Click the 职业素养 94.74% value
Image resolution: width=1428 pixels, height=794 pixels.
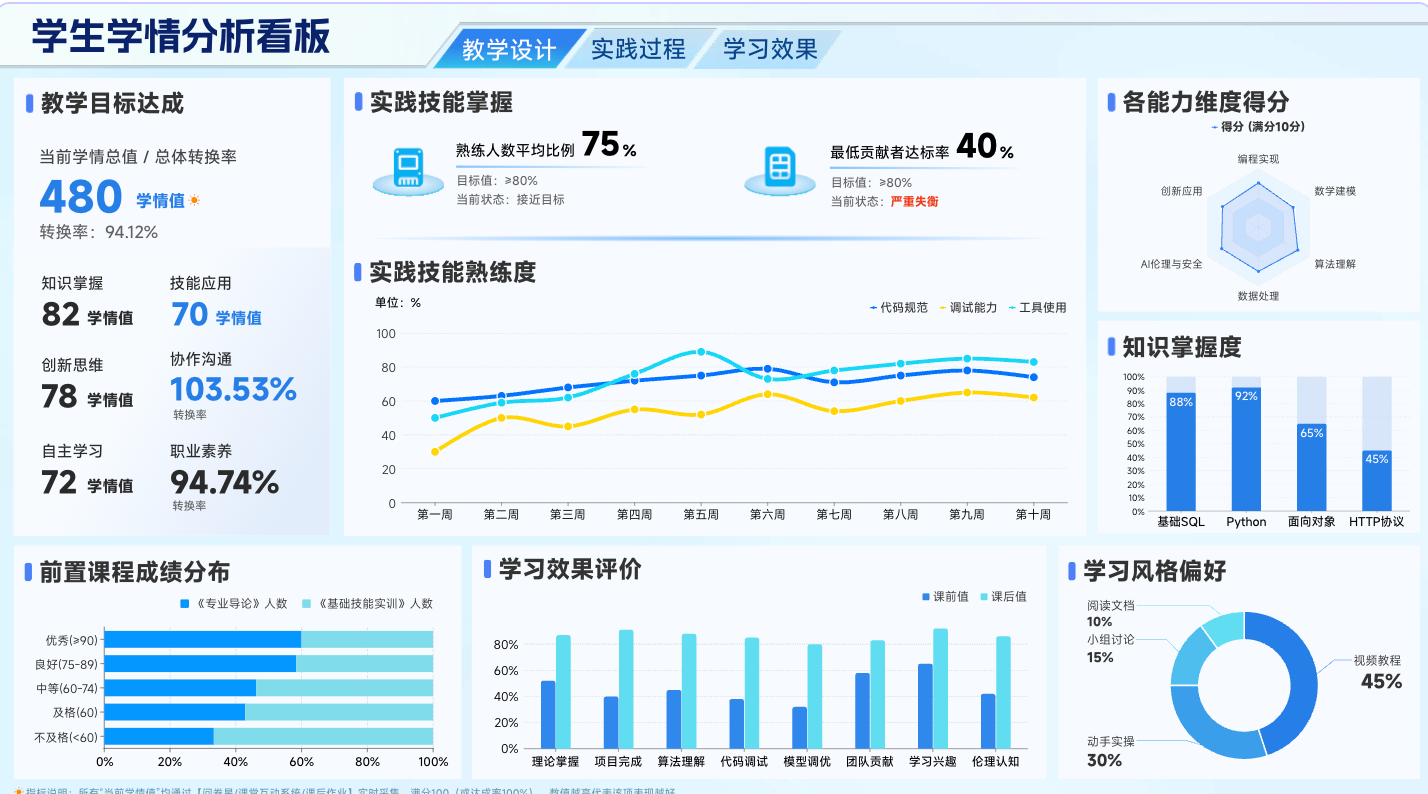click(x=224, y=482)
